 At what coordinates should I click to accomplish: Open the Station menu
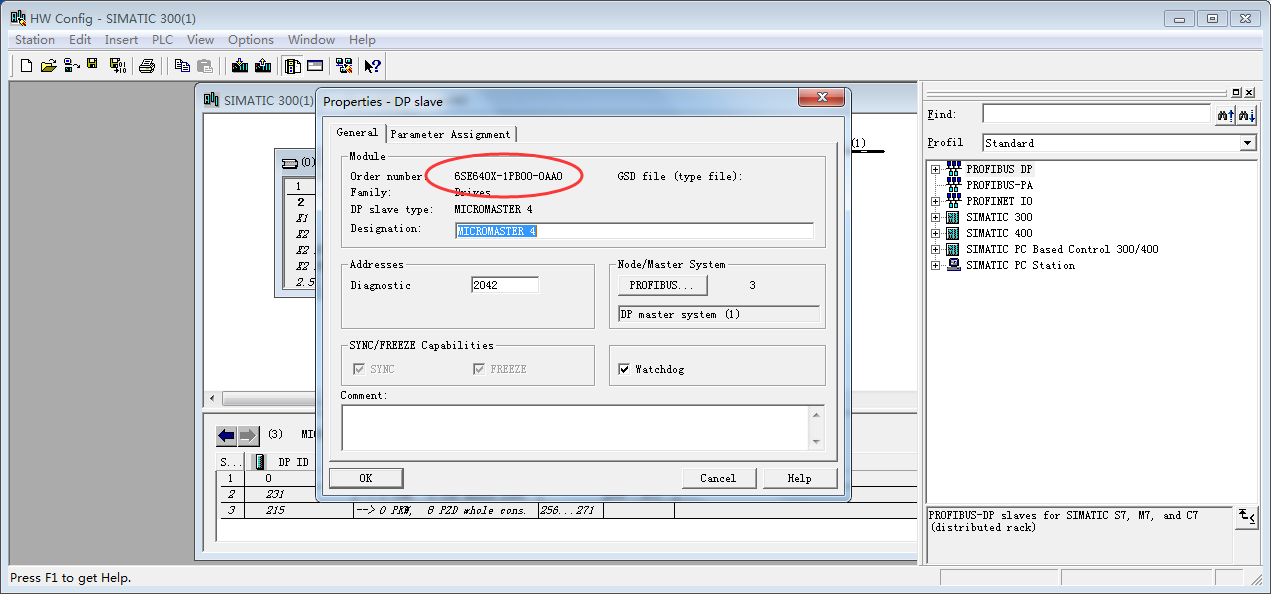pyautogui.click(x=35, y=40)
